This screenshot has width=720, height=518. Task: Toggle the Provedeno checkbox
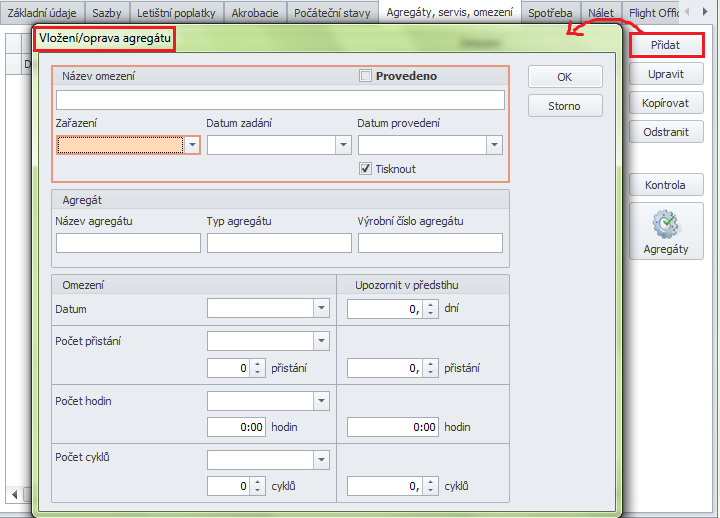click(366, 76)
